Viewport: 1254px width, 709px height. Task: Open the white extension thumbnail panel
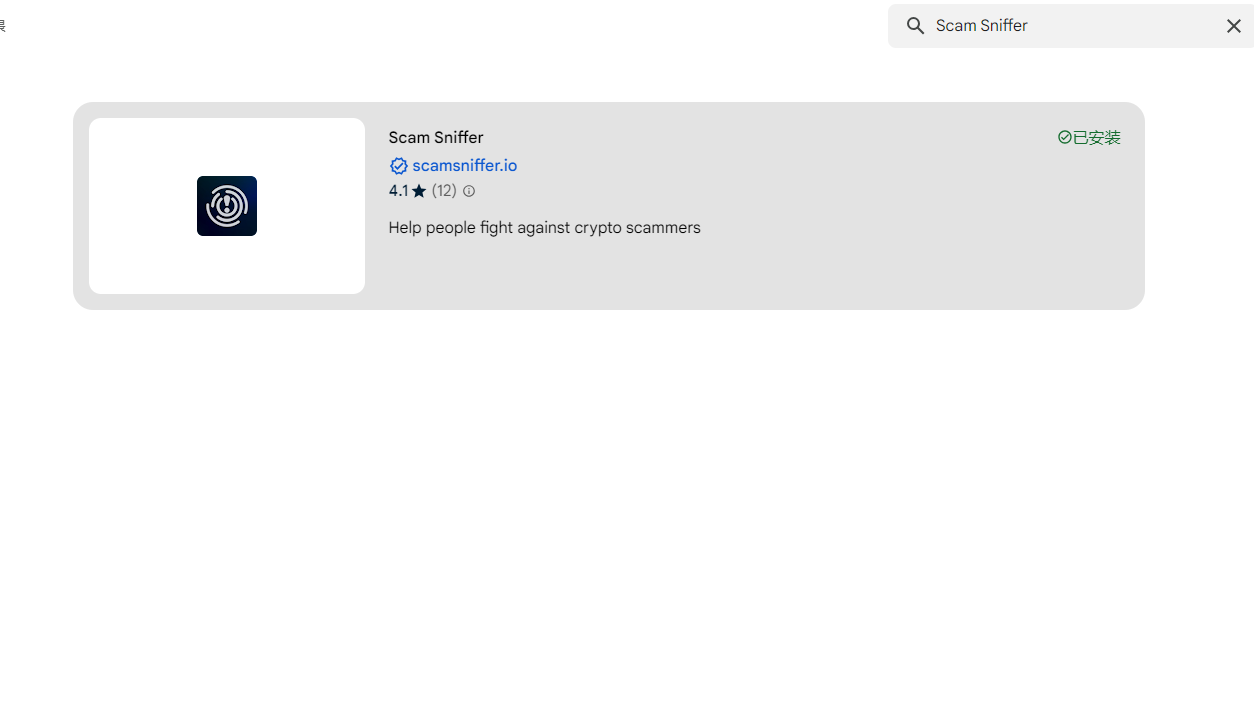[x=227, y=206]
